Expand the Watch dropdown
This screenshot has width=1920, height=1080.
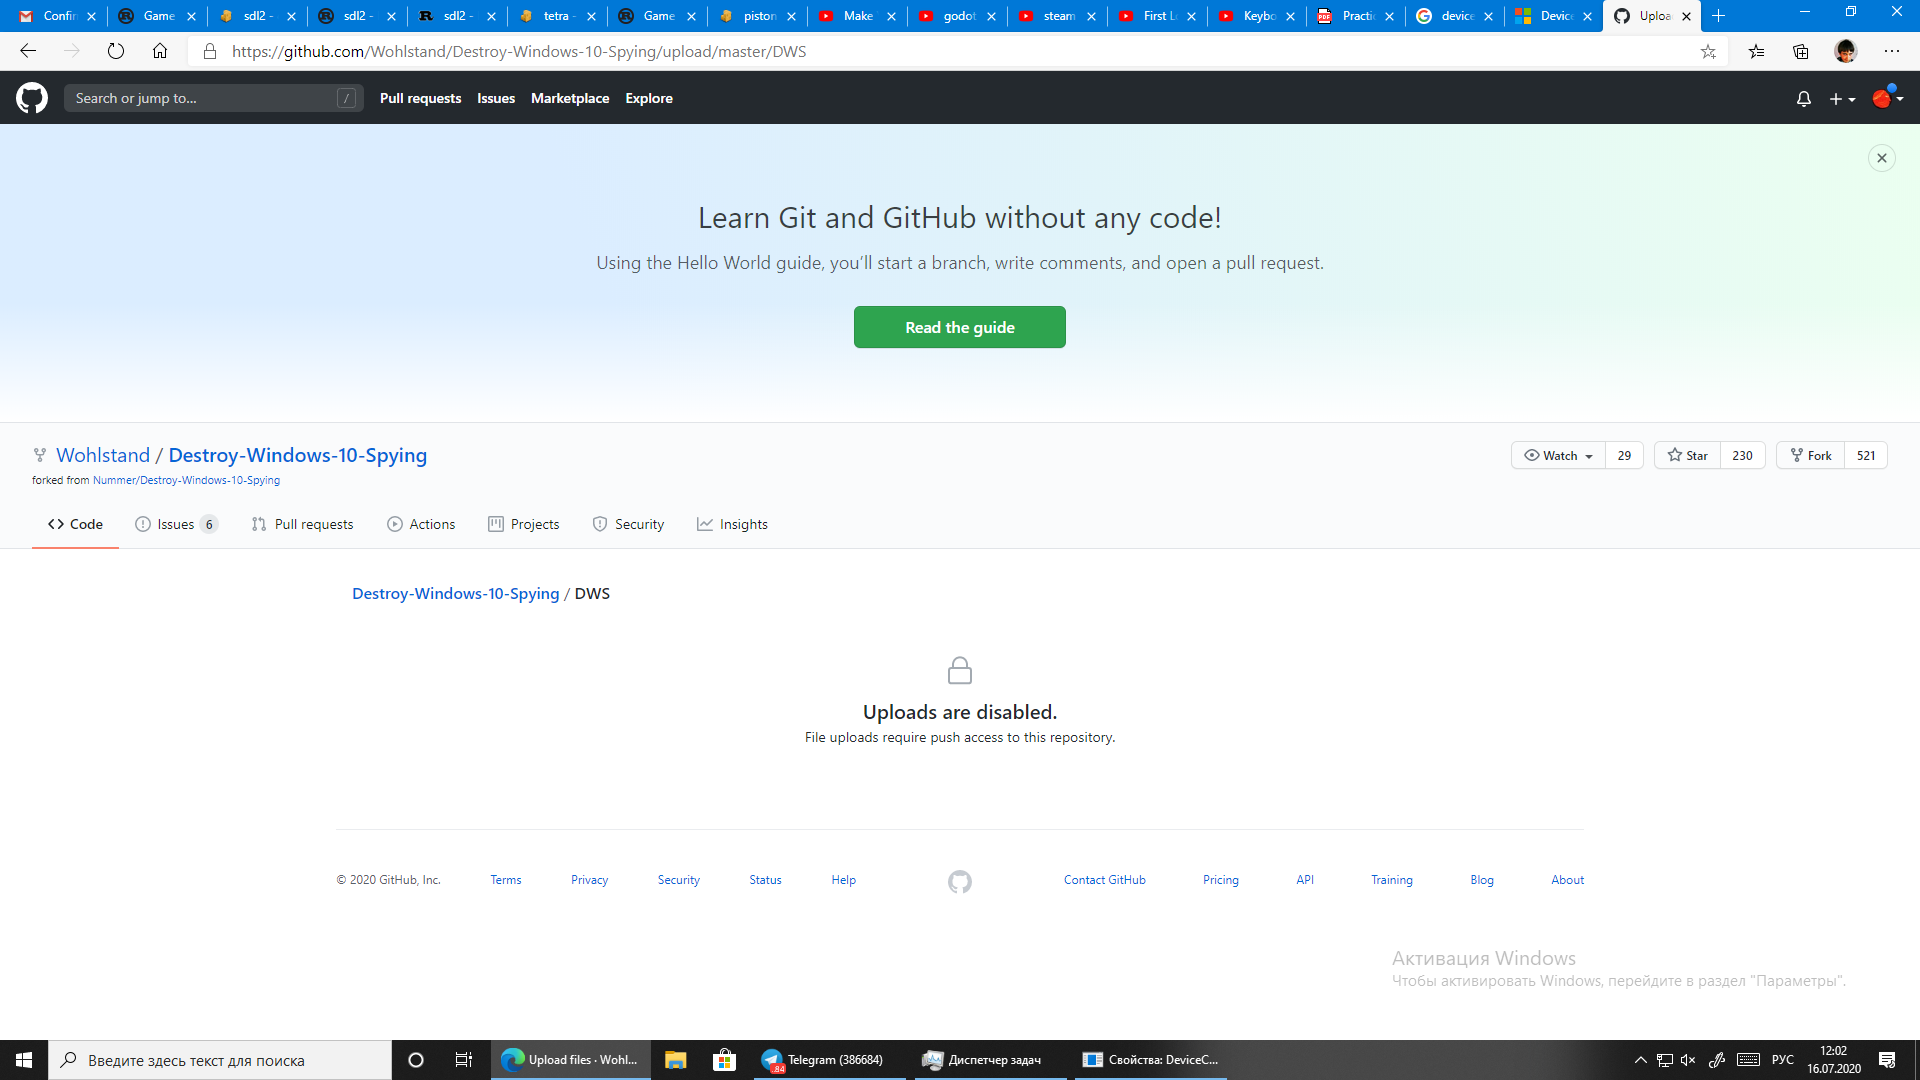tap(1558, 455)
